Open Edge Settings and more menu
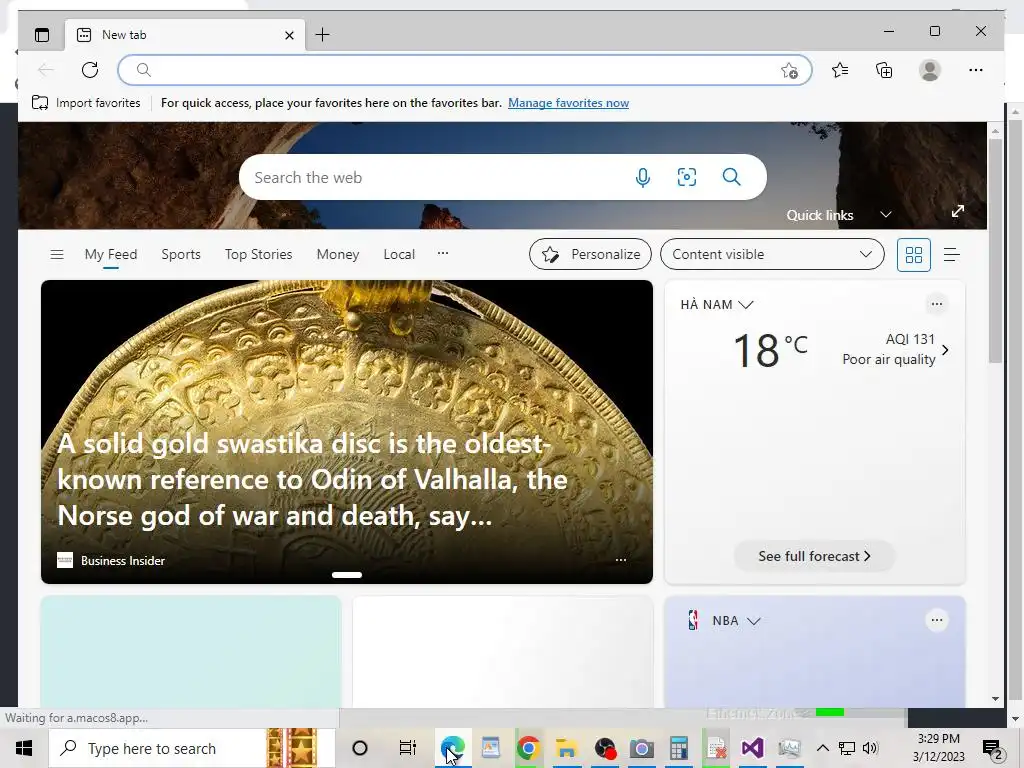 coord(976,70)
